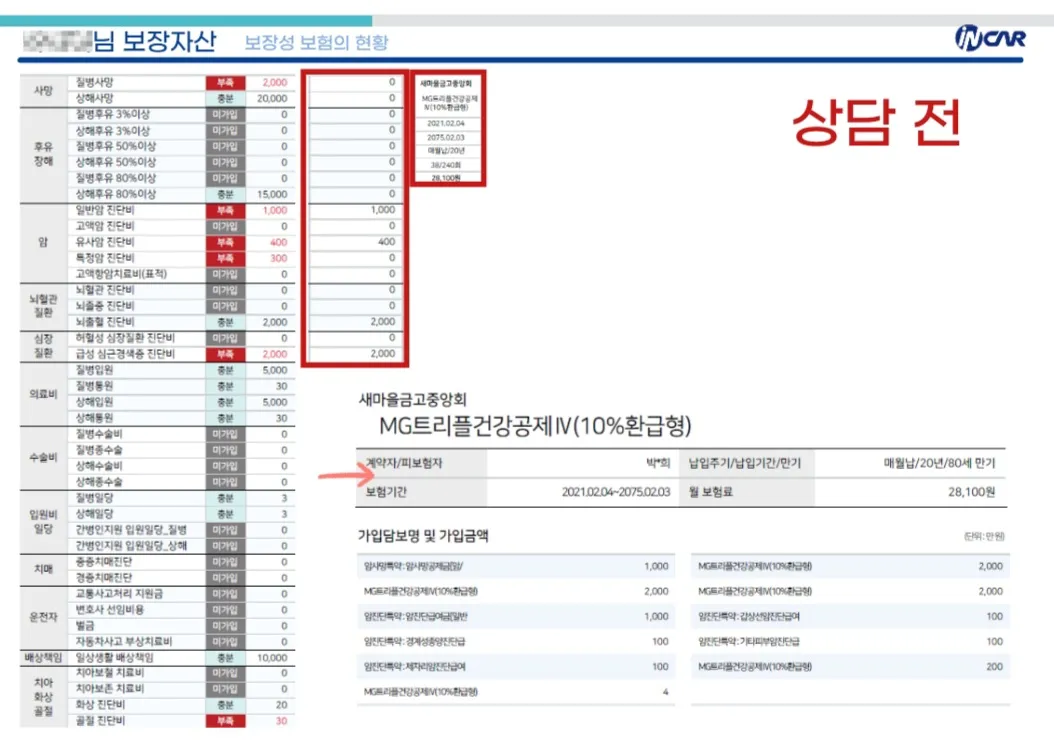Click the monthly premium '28,100원' in the detail table

pyautogui.click(x=971, y=492)
